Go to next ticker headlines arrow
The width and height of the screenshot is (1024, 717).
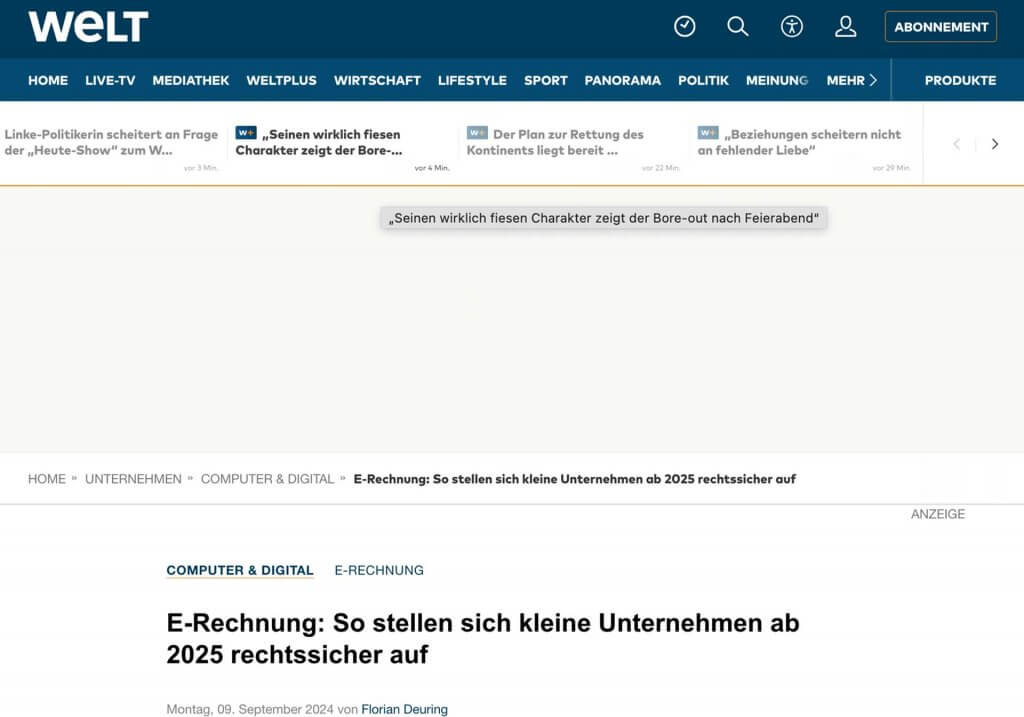tap(994, 144)
